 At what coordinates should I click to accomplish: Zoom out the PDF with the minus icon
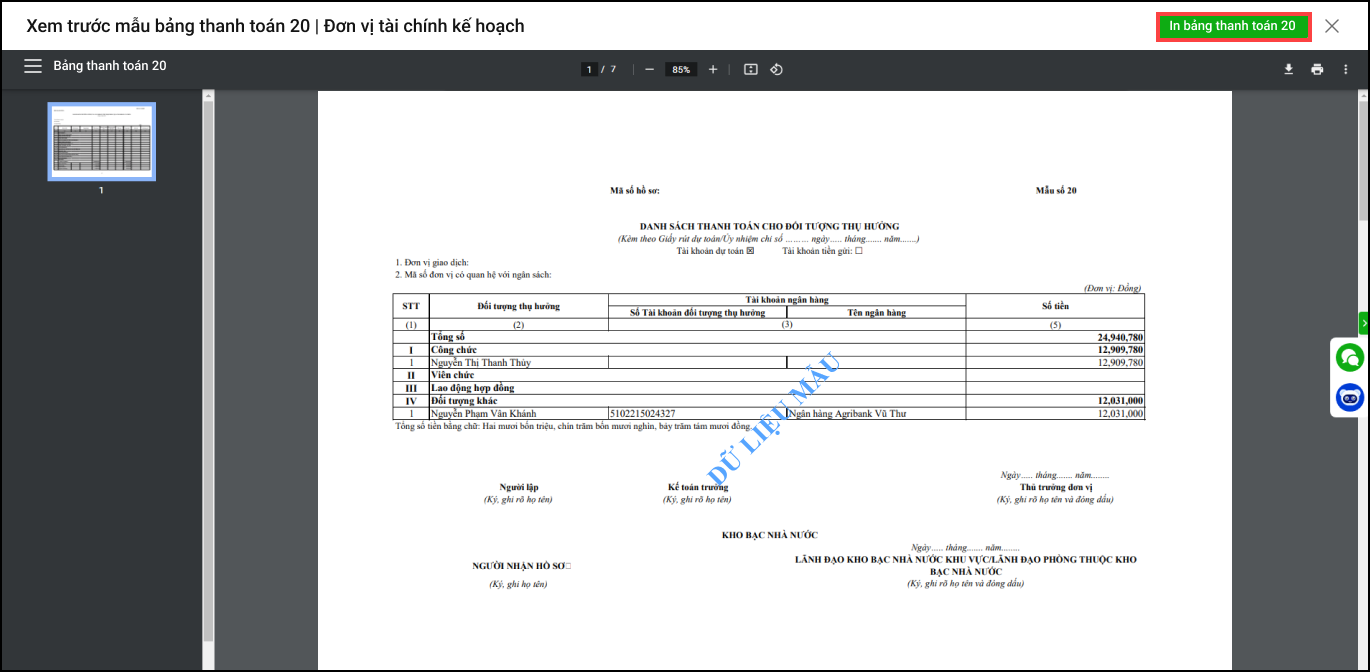click(x=649, y=69)
